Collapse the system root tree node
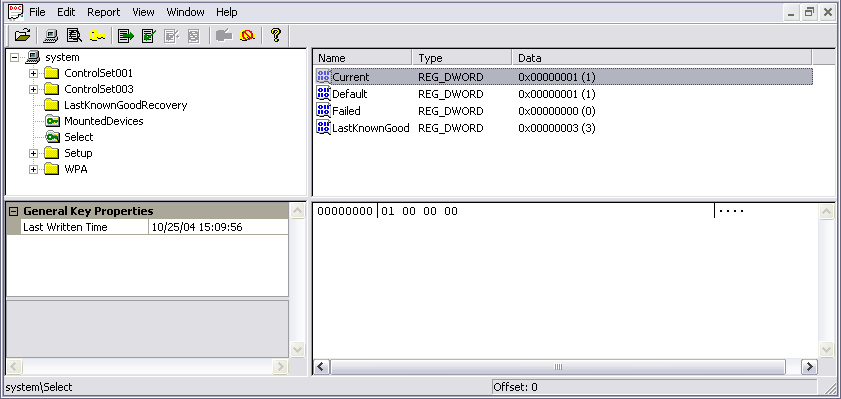The width and height of the screenshot is (841, 399). [14, 57]
